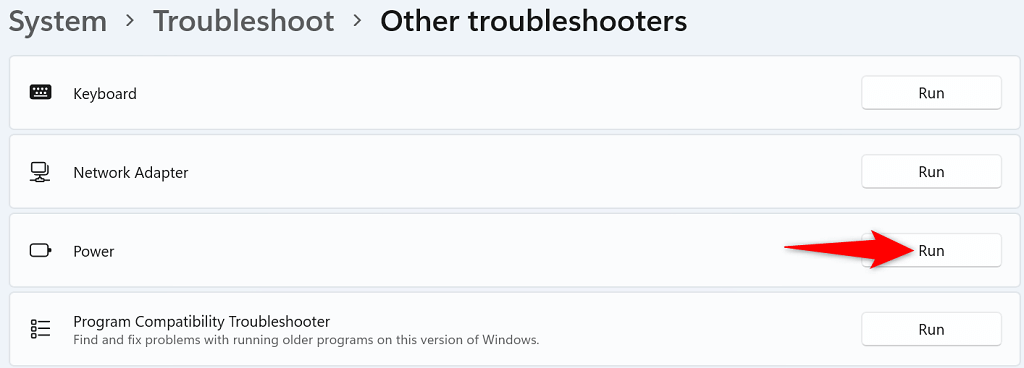This screenshot has width=1024, height=368.
Task: Select the Power label text
Action: pos(94,251)
